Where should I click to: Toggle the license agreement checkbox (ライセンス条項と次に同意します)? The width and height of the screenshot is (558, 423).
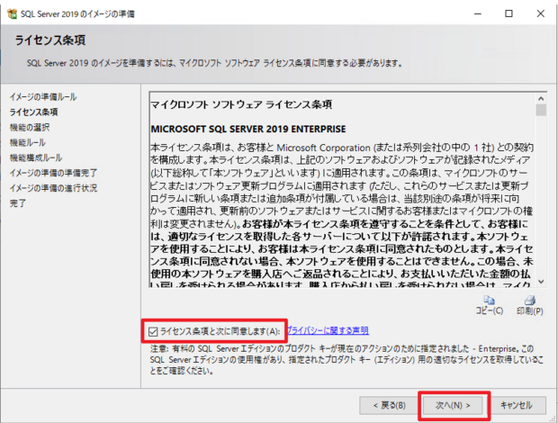(x=153, y=332)
